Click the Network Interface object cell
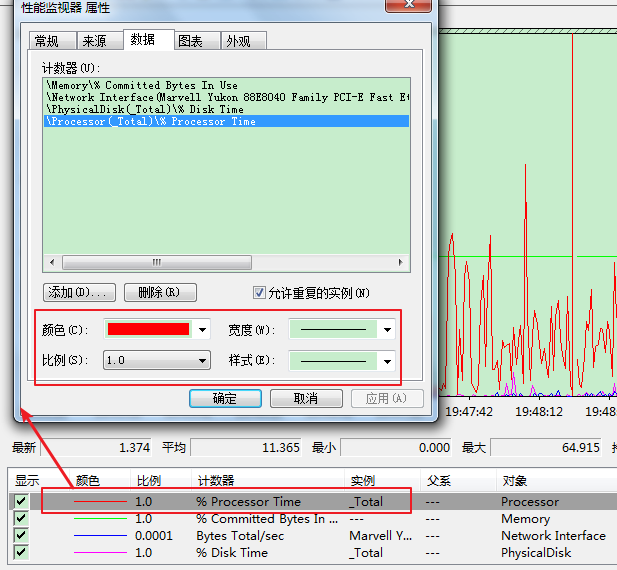 [553, 535]
